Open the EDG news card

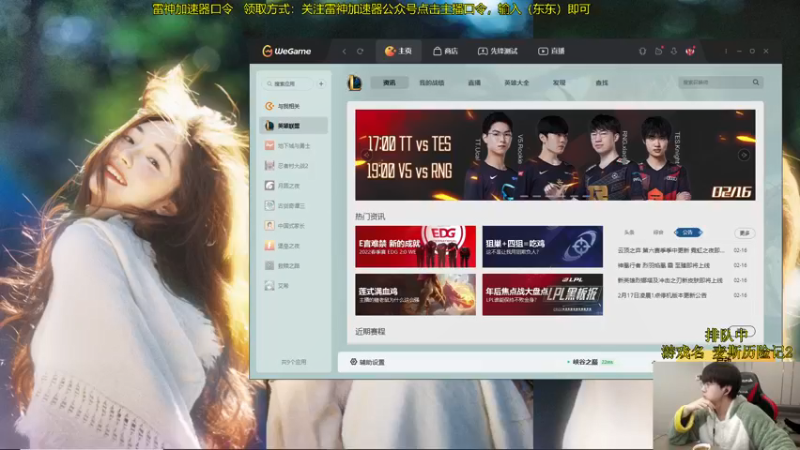[x=415, y=246]
